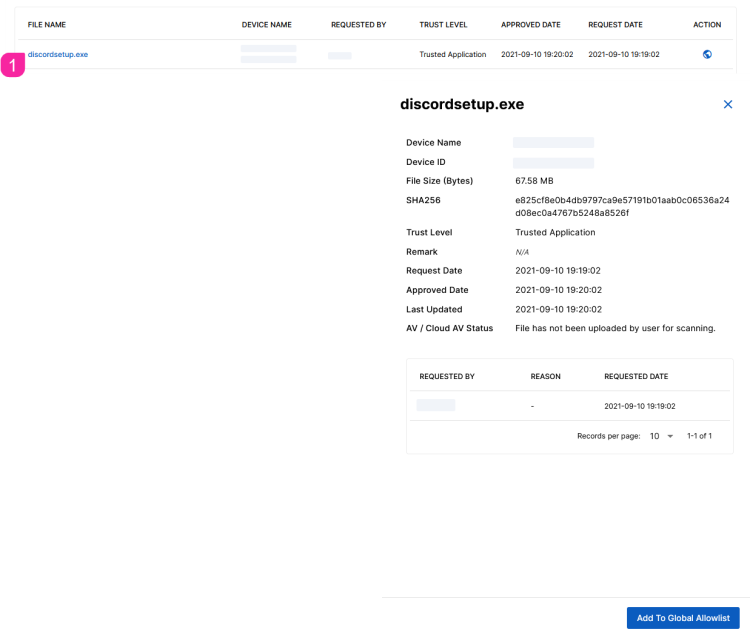Click the Trust Level value in details panel
750x638 pixels.
555,232
